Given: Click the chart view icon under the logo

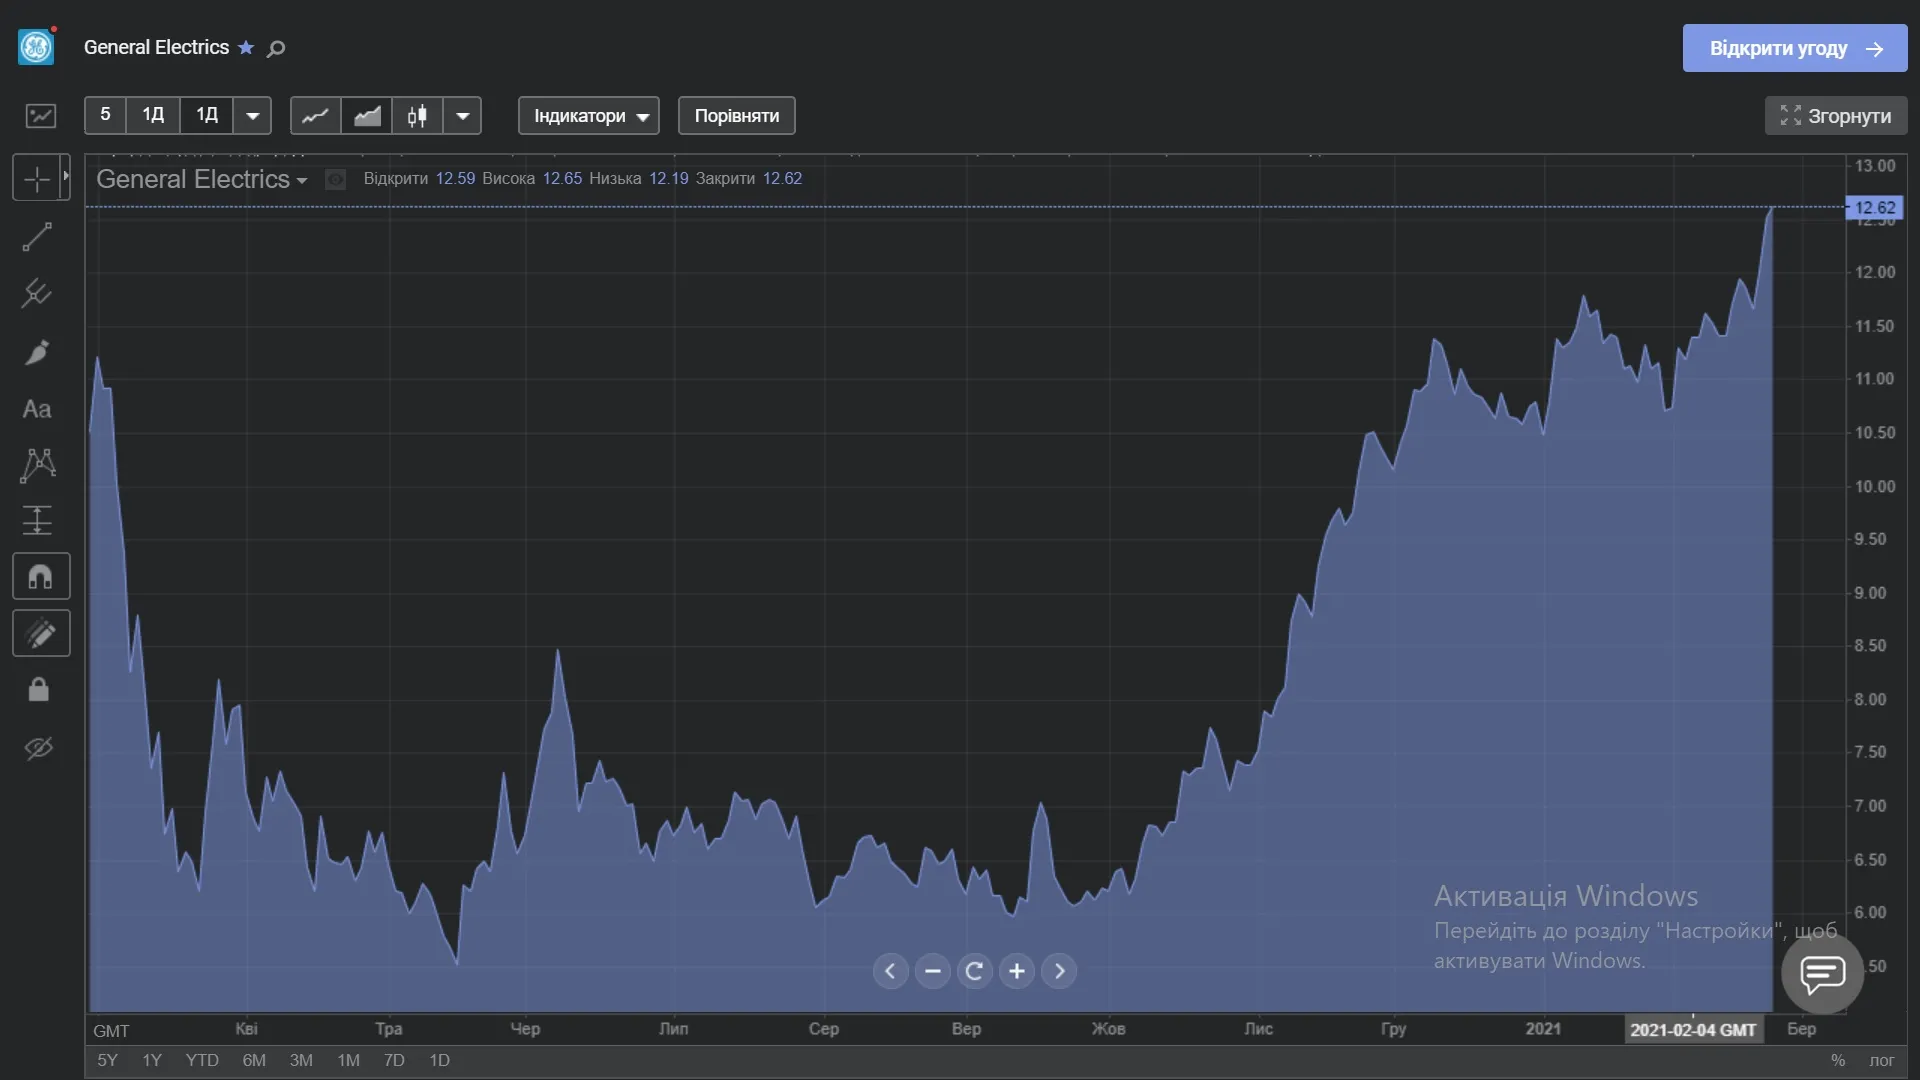Looking at the screenshot, I should pos(41,116).
